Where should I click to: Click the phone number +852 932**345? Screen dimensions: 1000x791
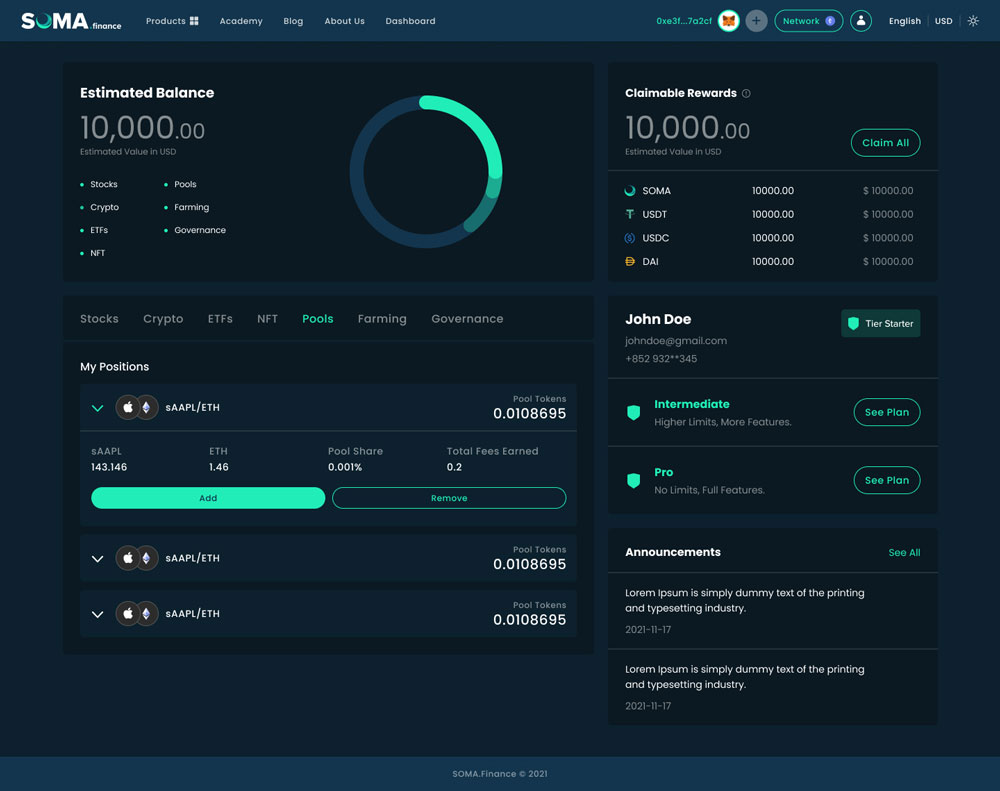pyautogui.click(x=661, y=359)
